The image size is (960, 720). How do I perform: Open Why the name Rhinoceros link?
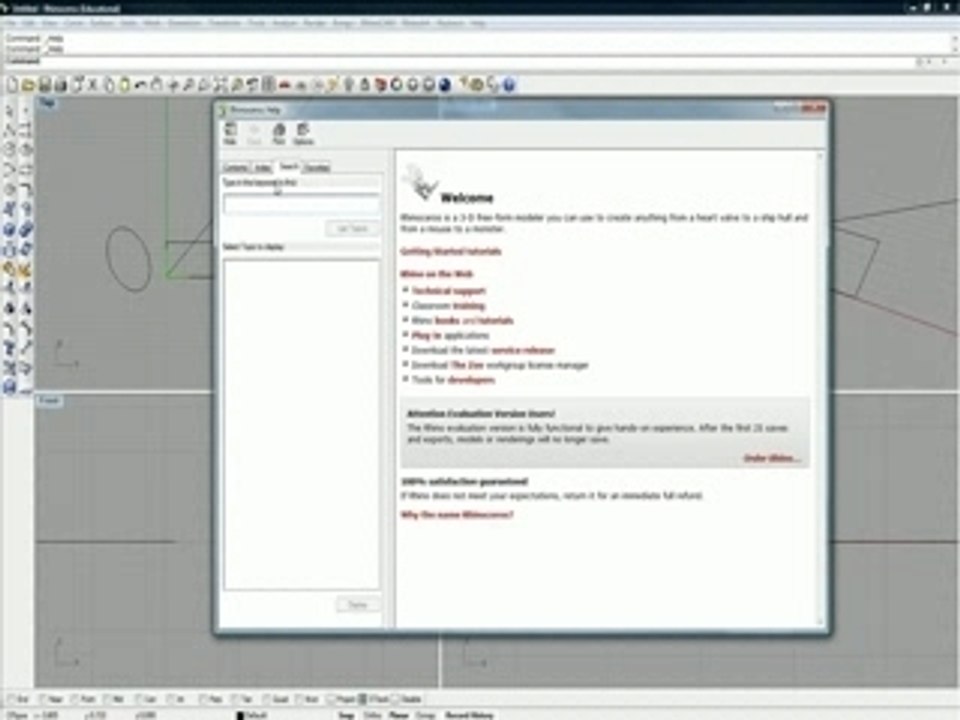(x=457, y=514)
